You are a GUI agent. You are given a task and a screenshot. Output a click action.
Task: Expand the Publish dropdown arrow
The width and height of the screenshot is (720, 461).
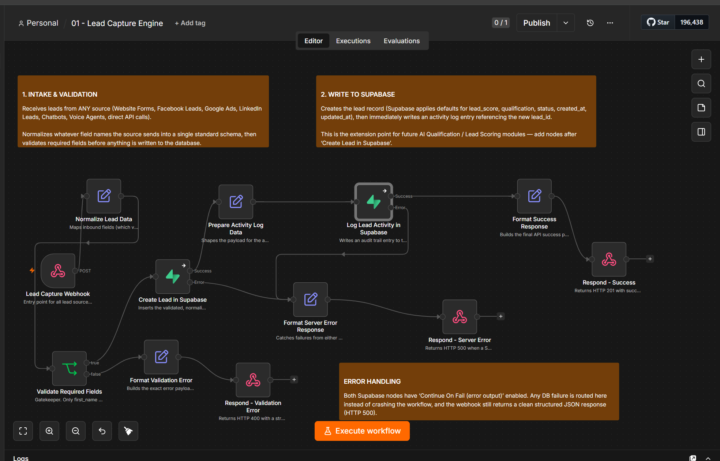pos(566,23)
